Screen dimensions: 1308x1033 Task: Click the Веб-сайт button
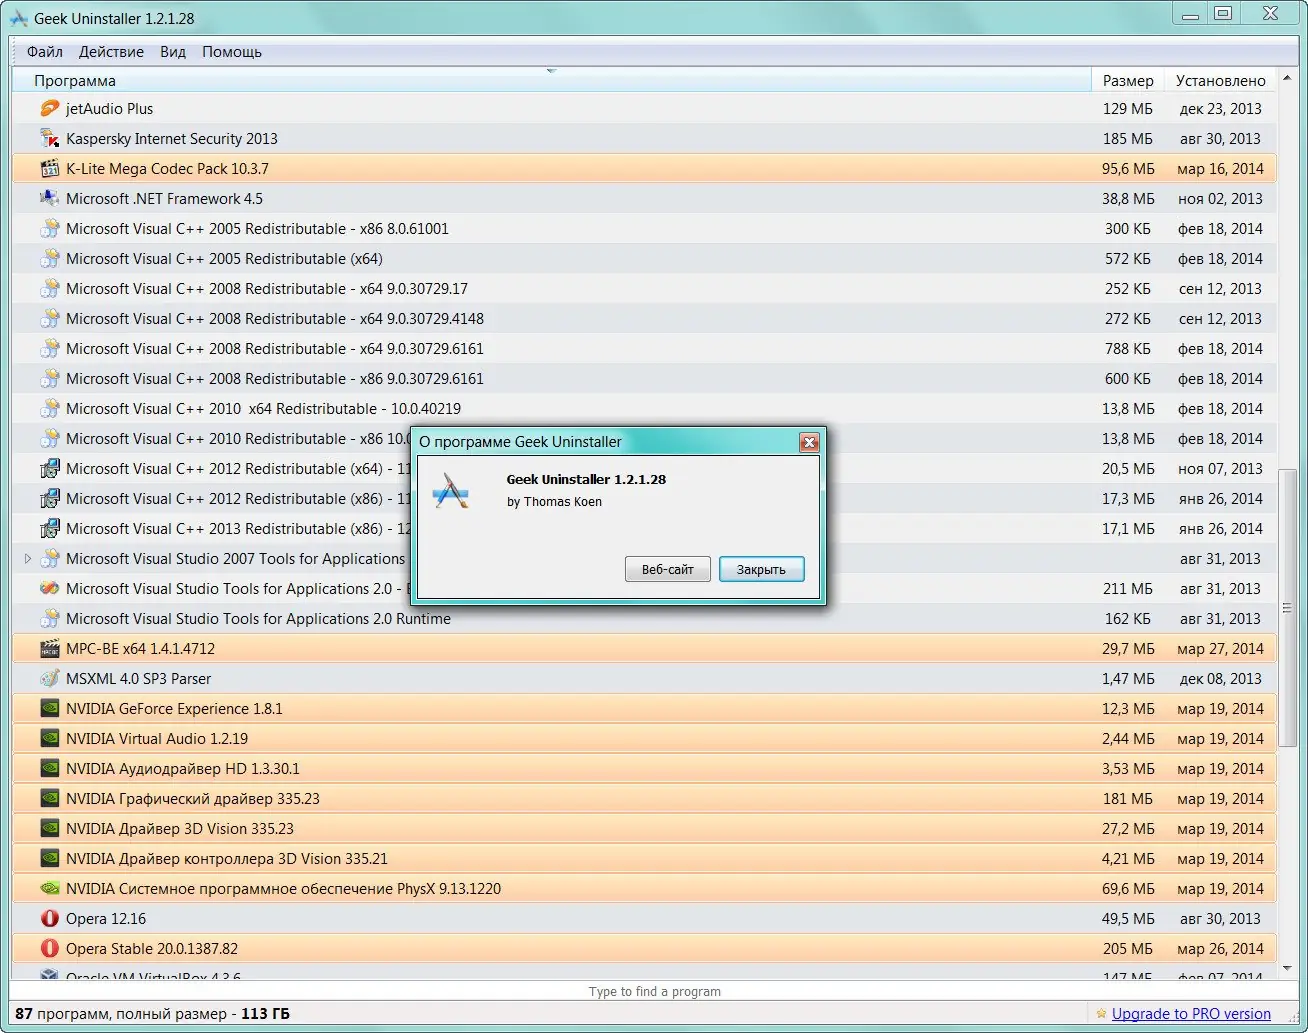pos(668,569)
